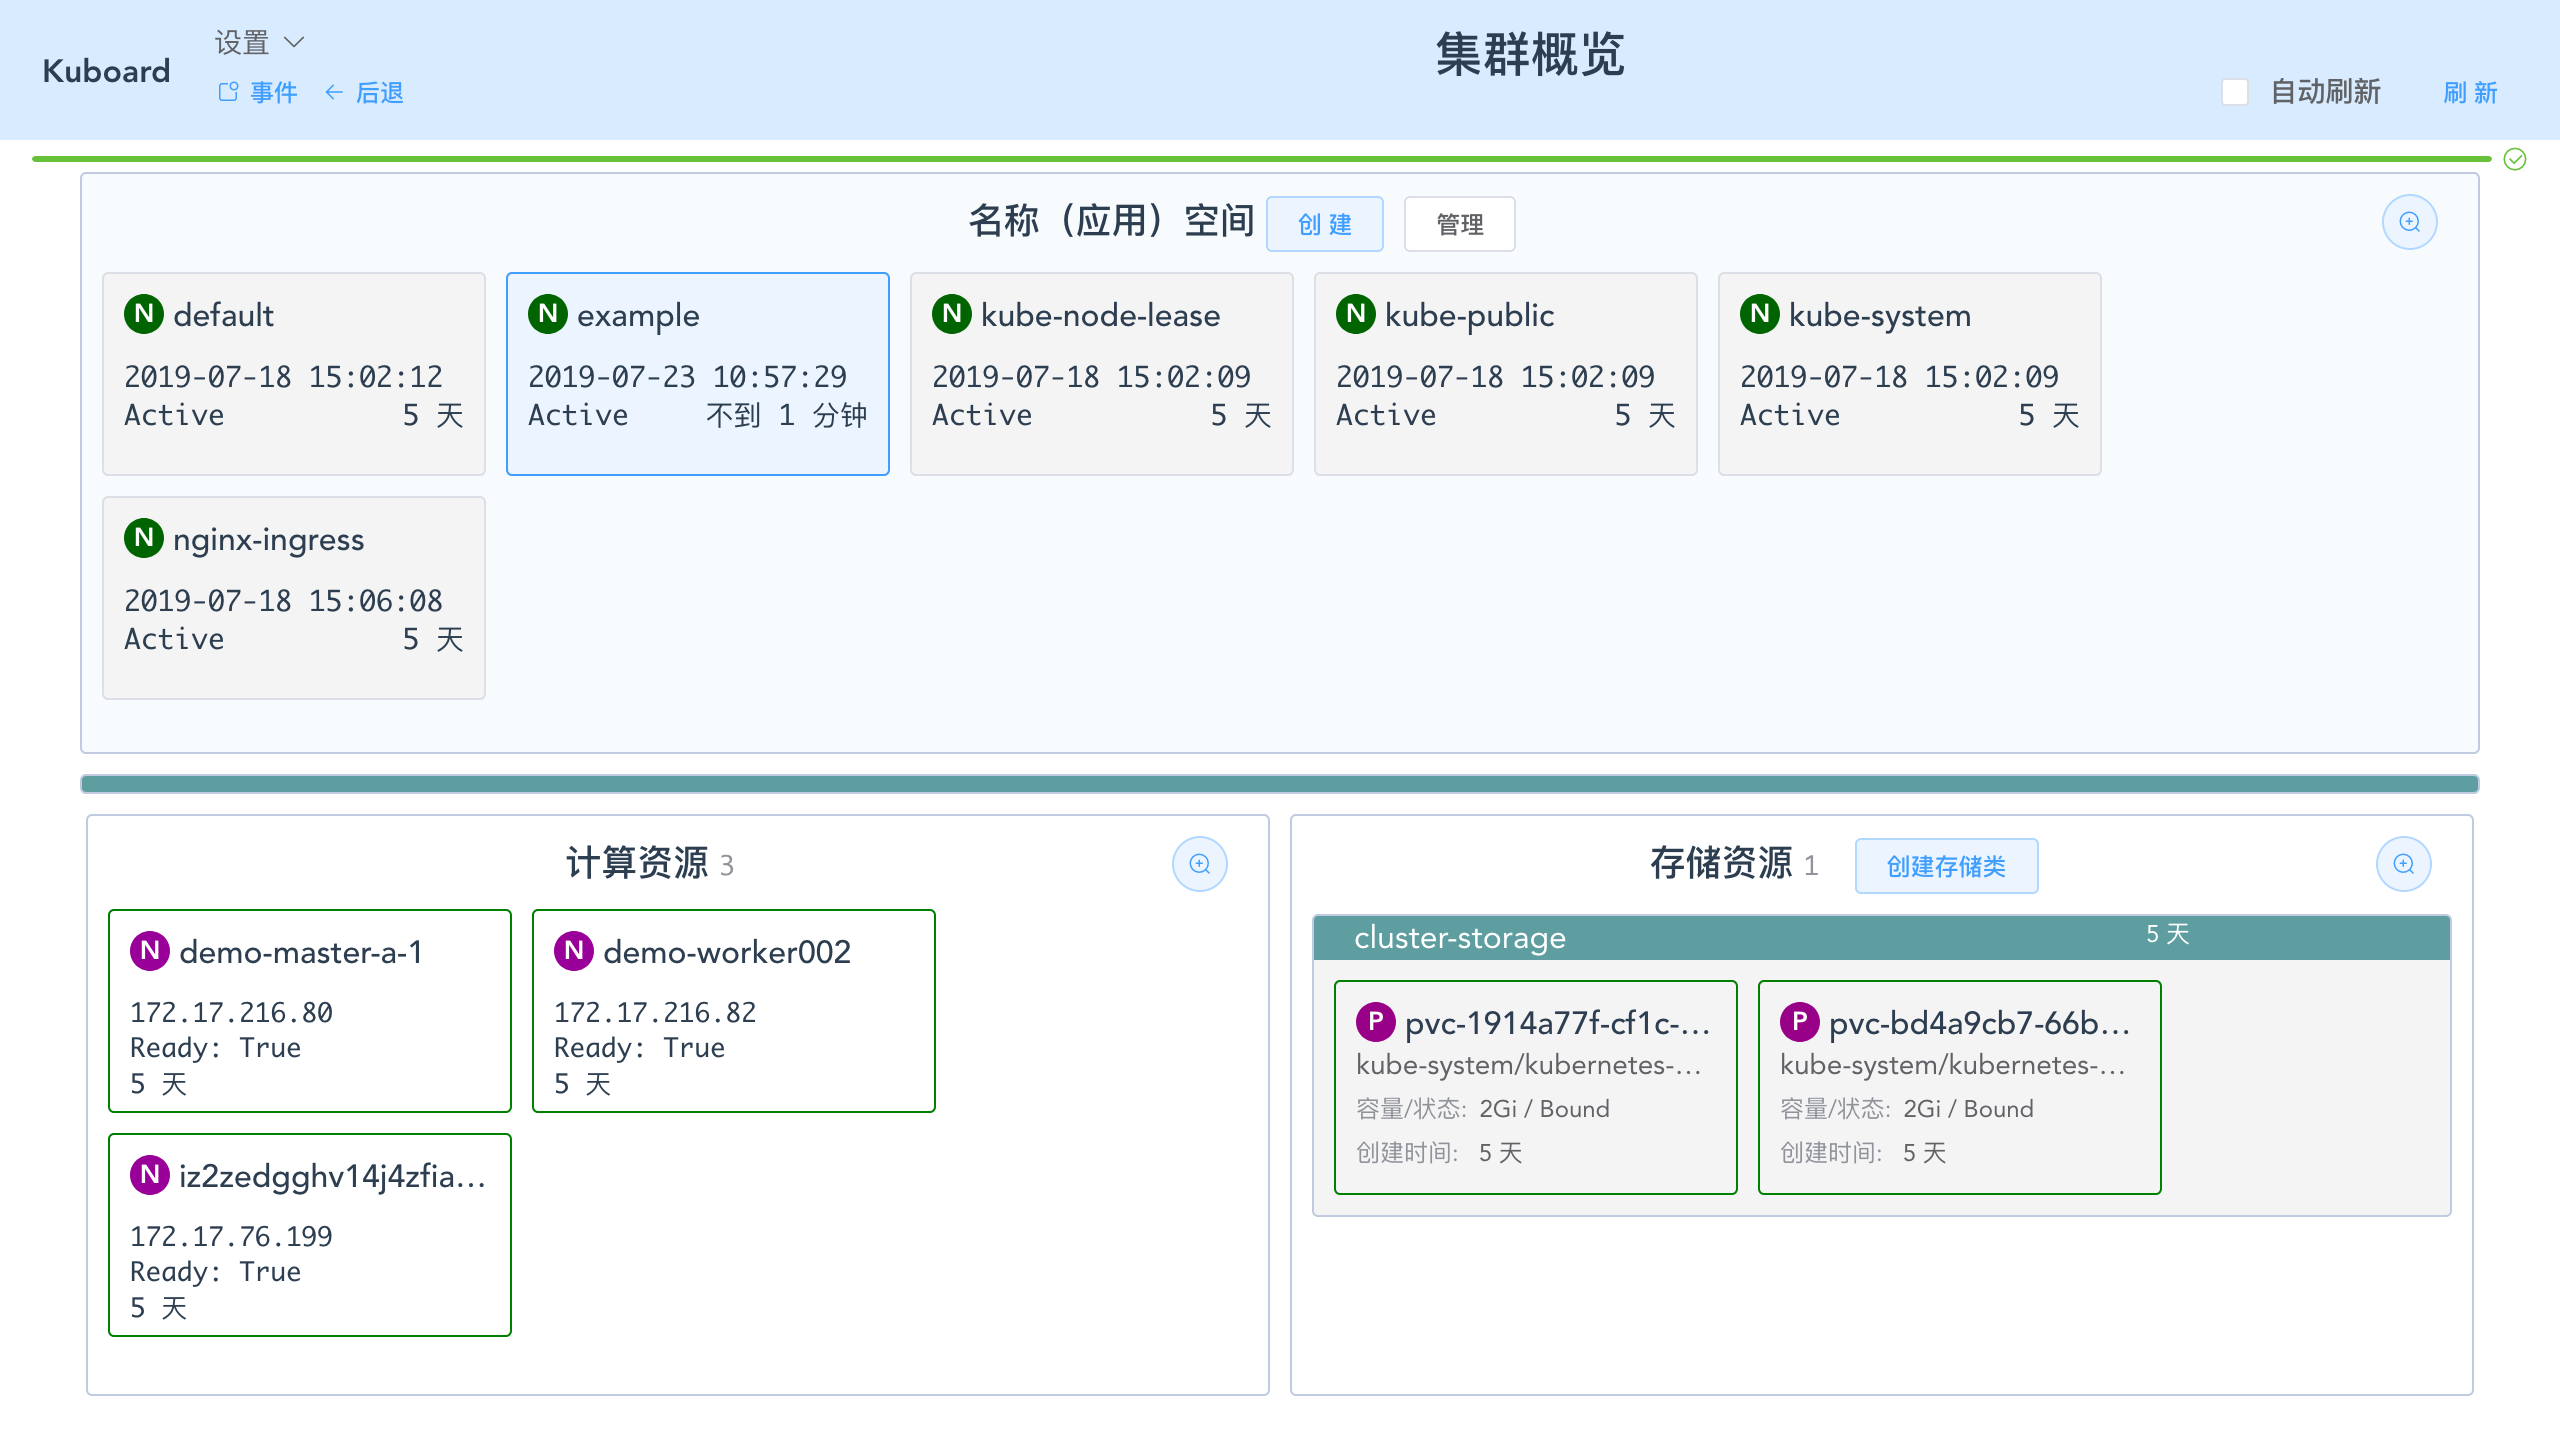Viewport: 2560px width, 1440px height.
Task: Click the green check status icon on the right
Action: coord(2513,157)
